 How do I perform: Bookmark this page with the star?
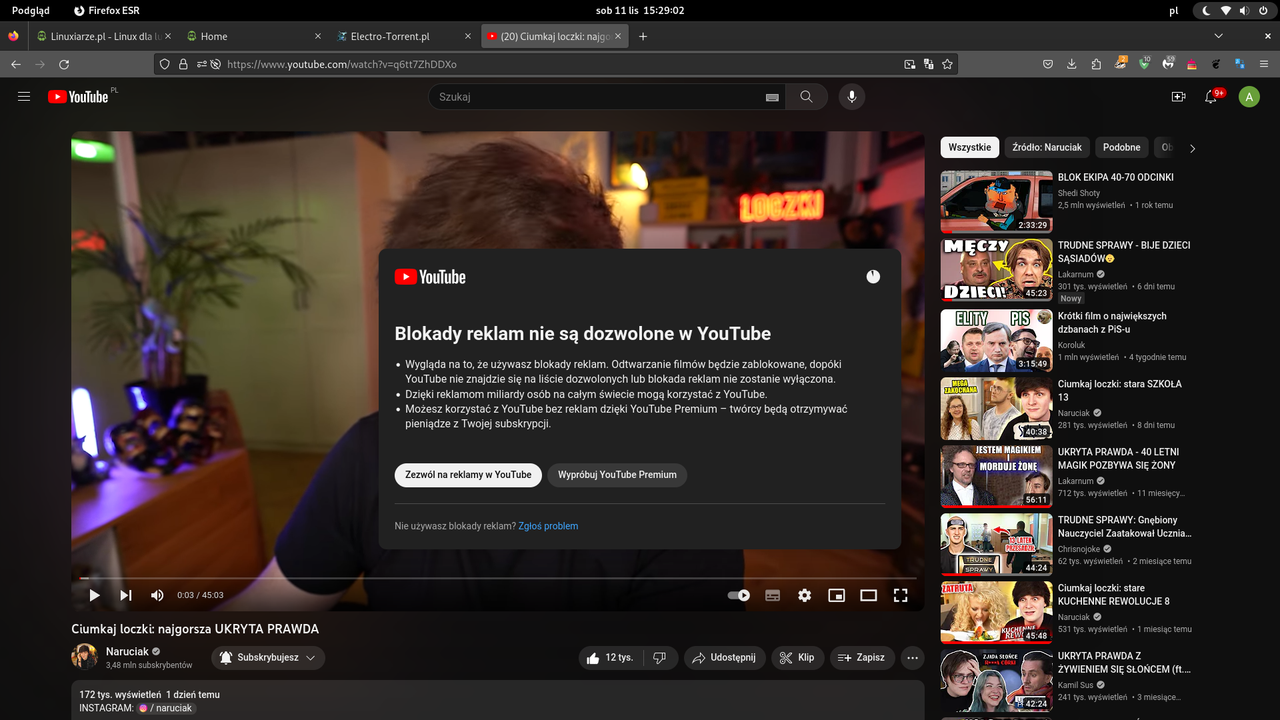pyautogui.click(x=947, y=64)
